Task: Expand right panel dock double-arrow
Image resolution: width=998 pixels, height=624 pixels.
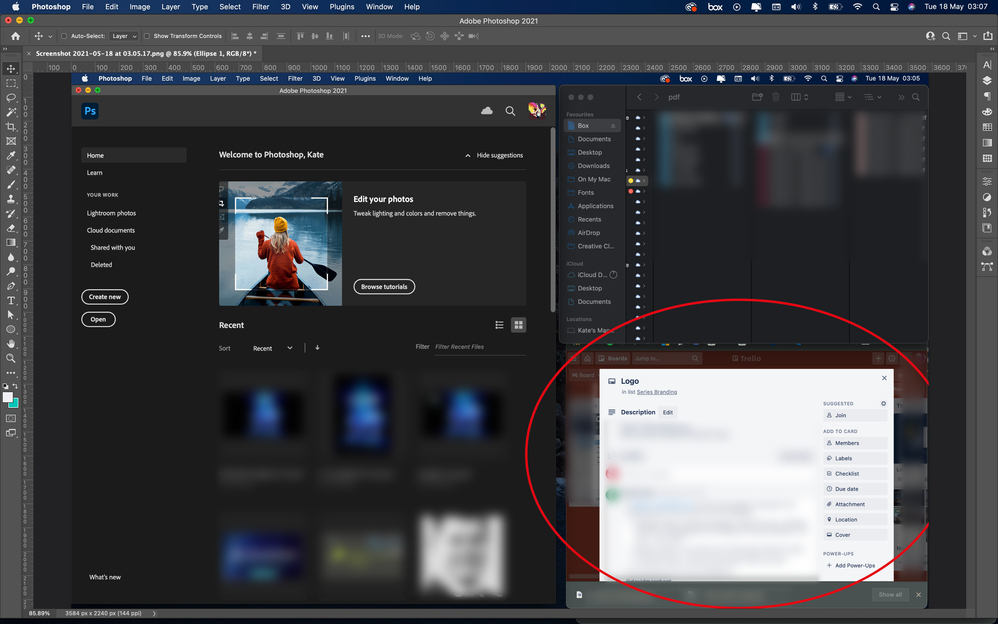Action: coord(992,49)
